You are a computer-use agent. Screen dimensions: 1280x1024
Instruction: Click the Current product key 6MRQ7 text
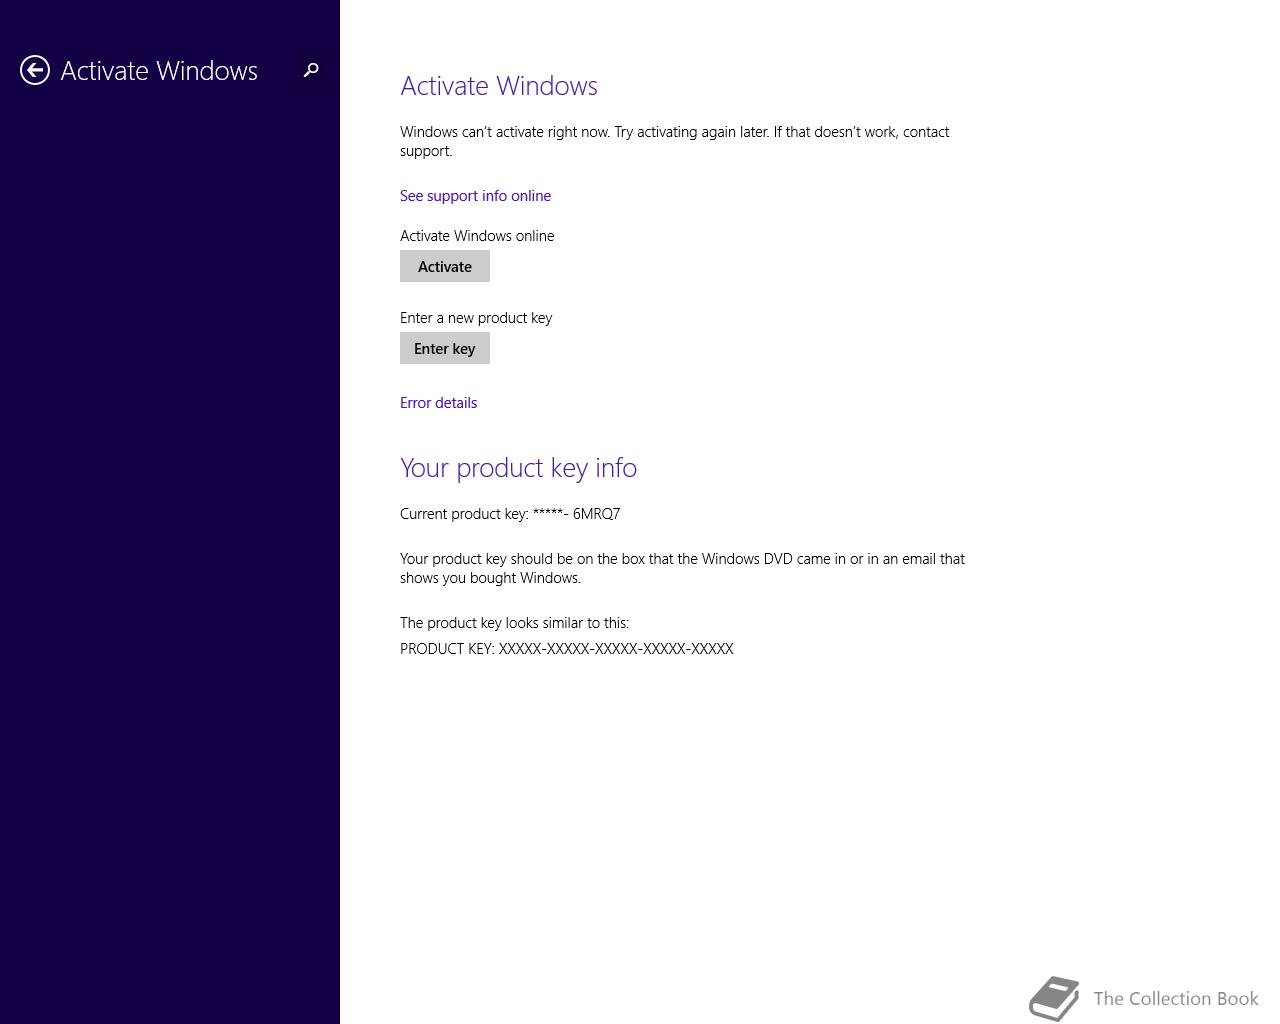[510, 514]
